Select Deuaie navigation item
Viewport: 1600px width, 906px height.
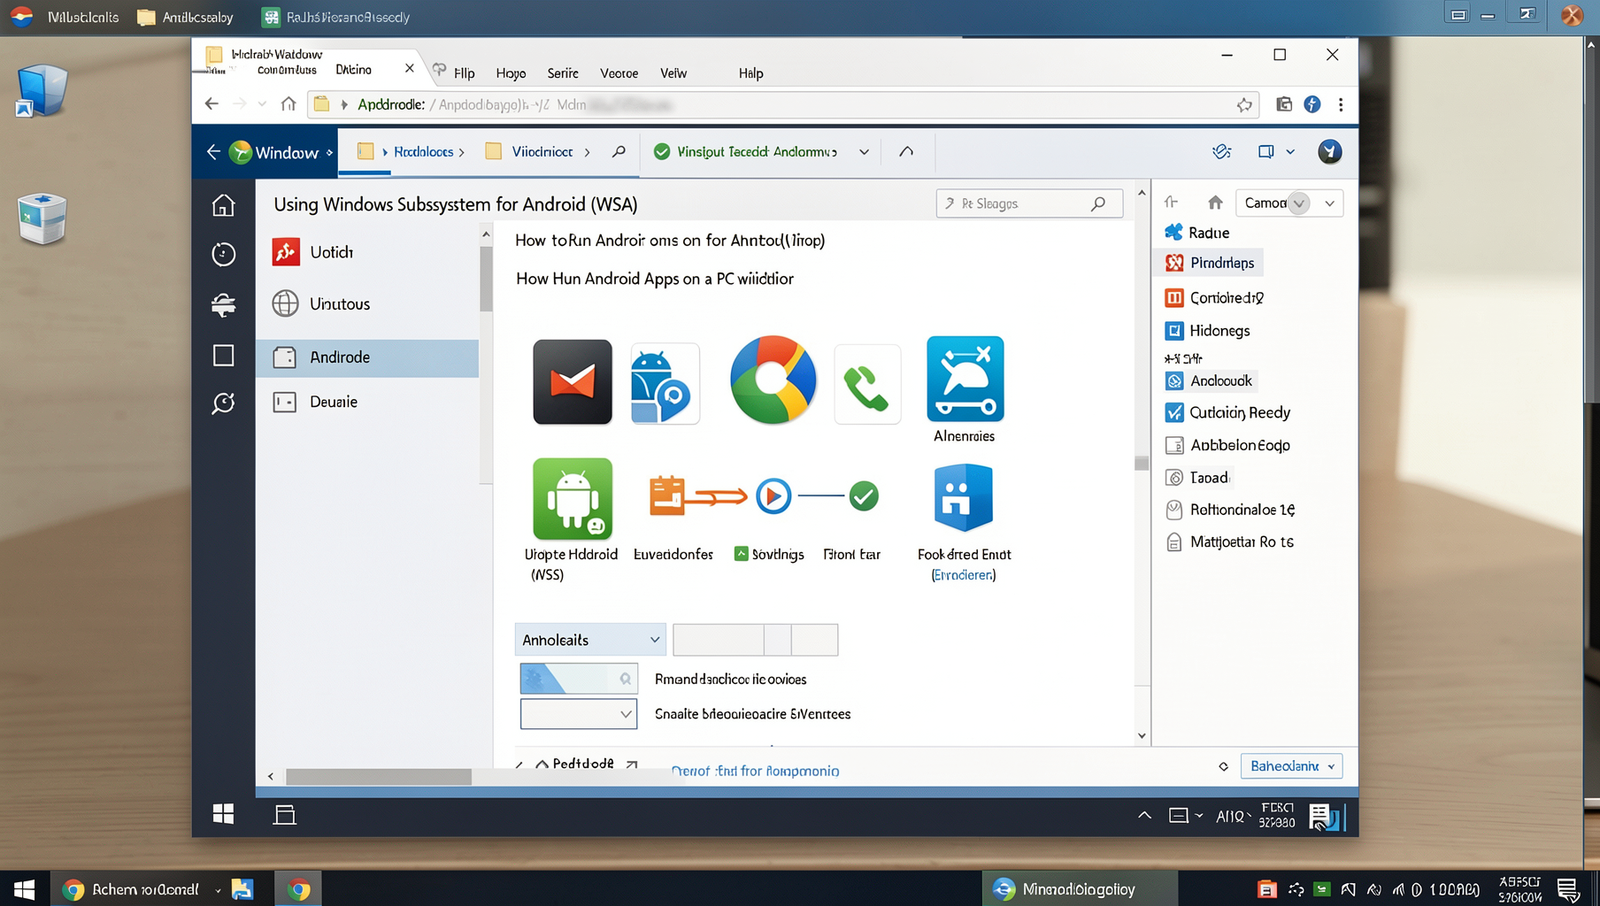[x=368, y=402]
